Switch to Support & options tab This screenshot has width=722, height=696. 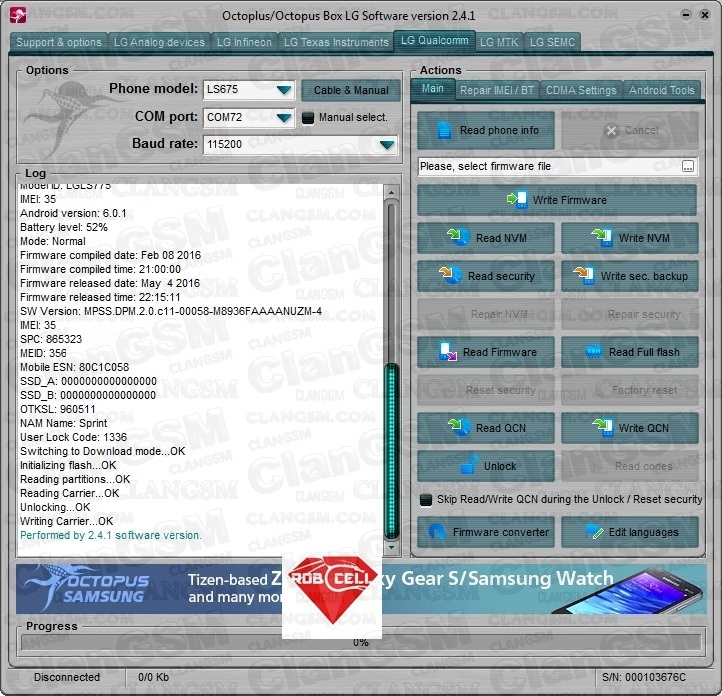click(x=58, y=42)
